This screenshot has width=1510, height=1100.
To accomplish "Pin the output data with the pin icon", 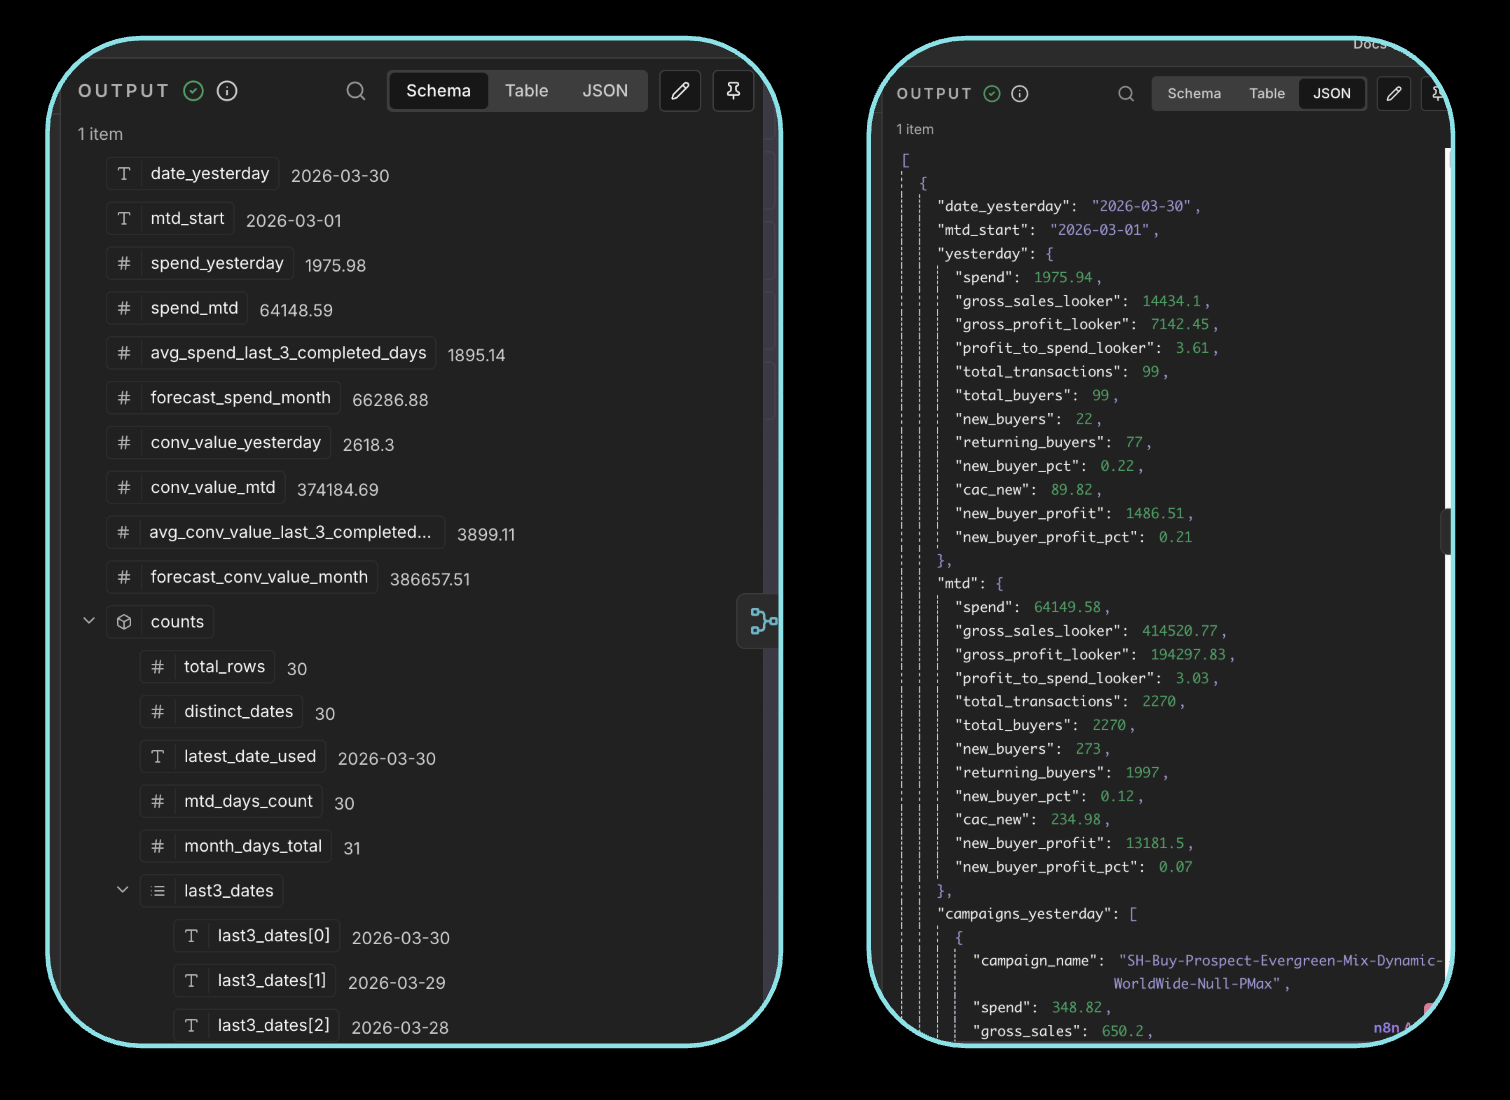I will pyautogui.click(x=733, y=90).
